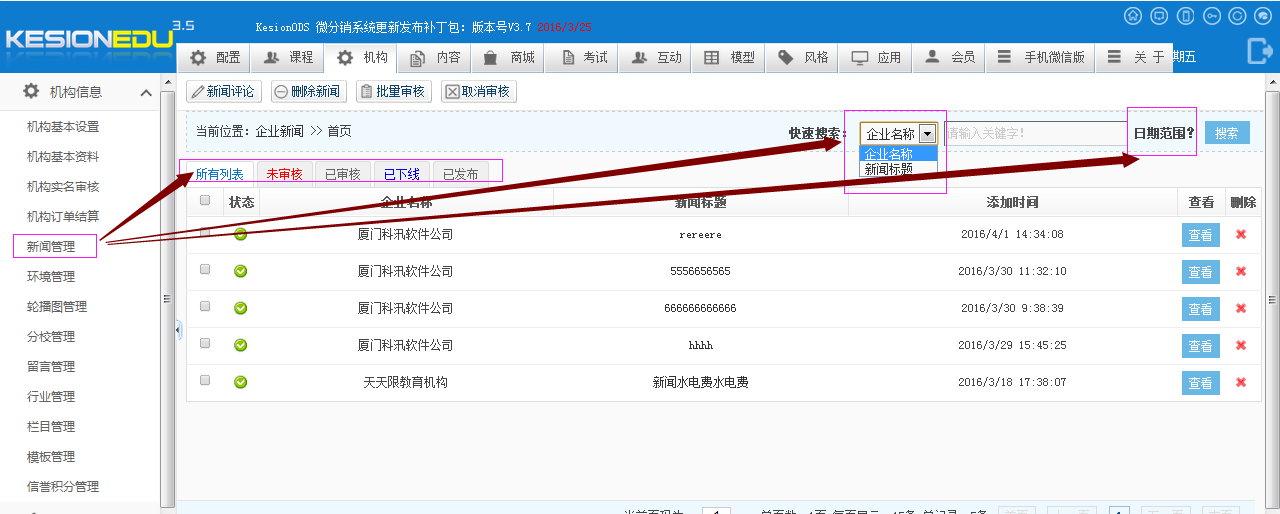Click the blue 搜索 button
Viewport: 1280px width, 514px height.
(x=1226, y=133)
